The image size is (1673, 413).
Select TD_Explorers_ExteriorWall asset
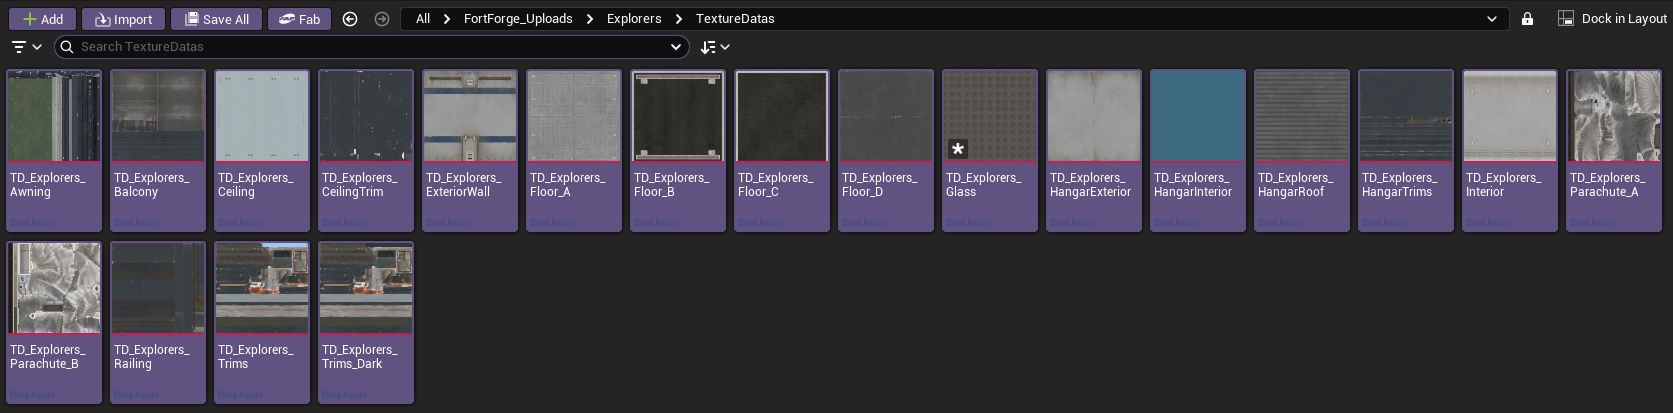pyautogui.click(x=470, y=150)
